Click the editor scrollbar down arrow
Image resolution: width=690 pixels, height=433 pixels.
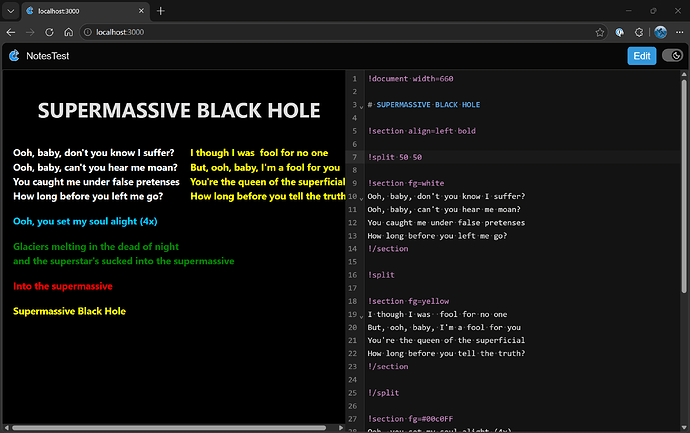[x=684, y=427]
